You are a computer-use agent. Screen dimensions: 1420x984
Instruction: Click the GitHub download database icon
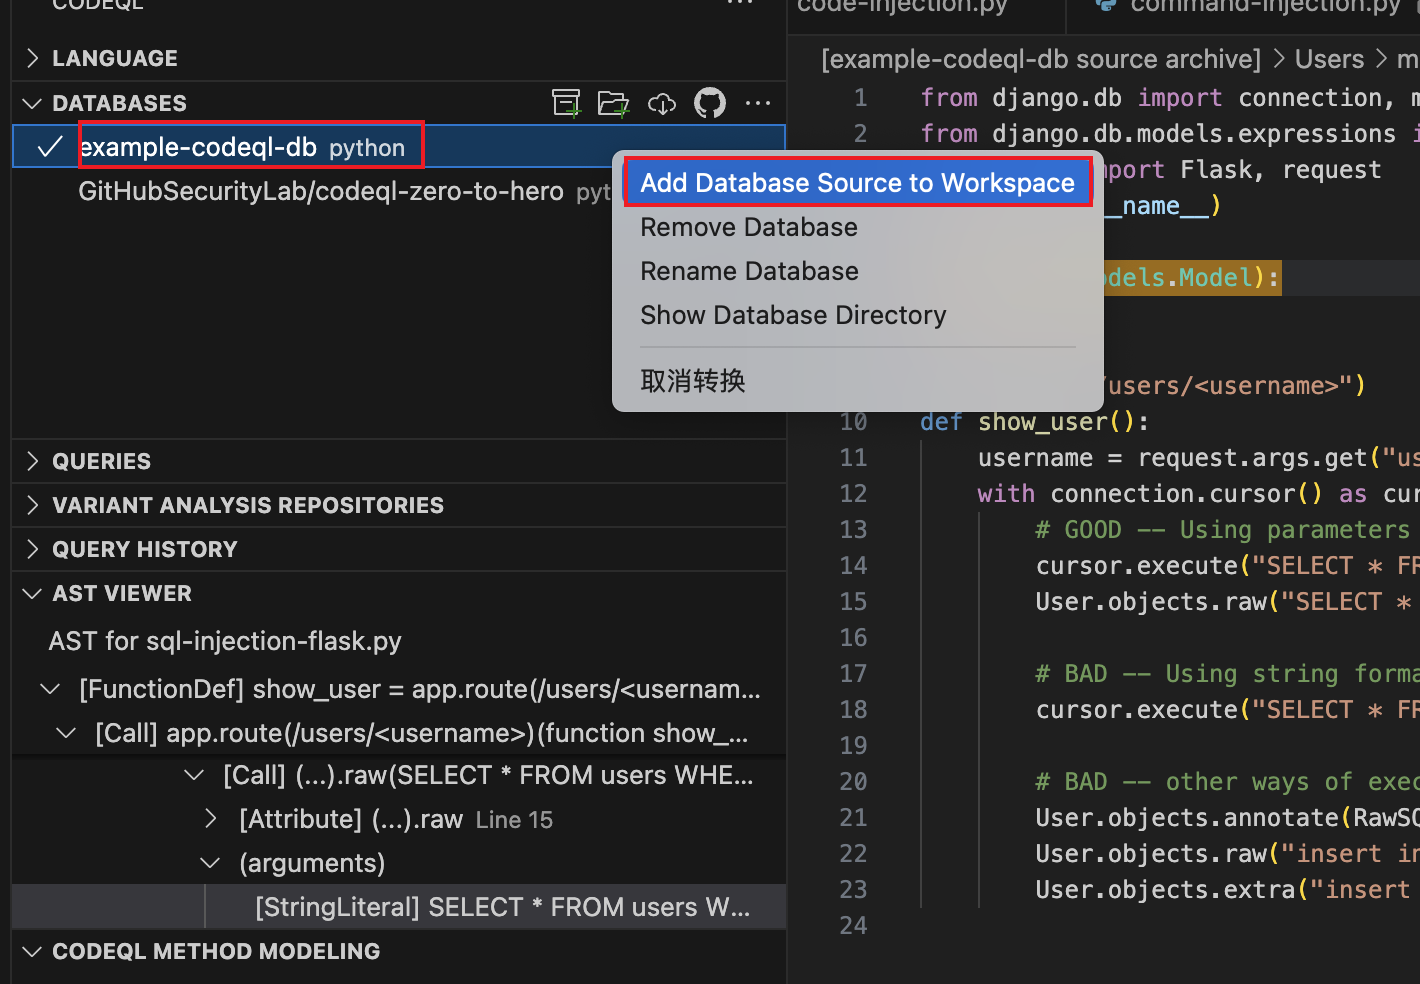tap(710, 103)
